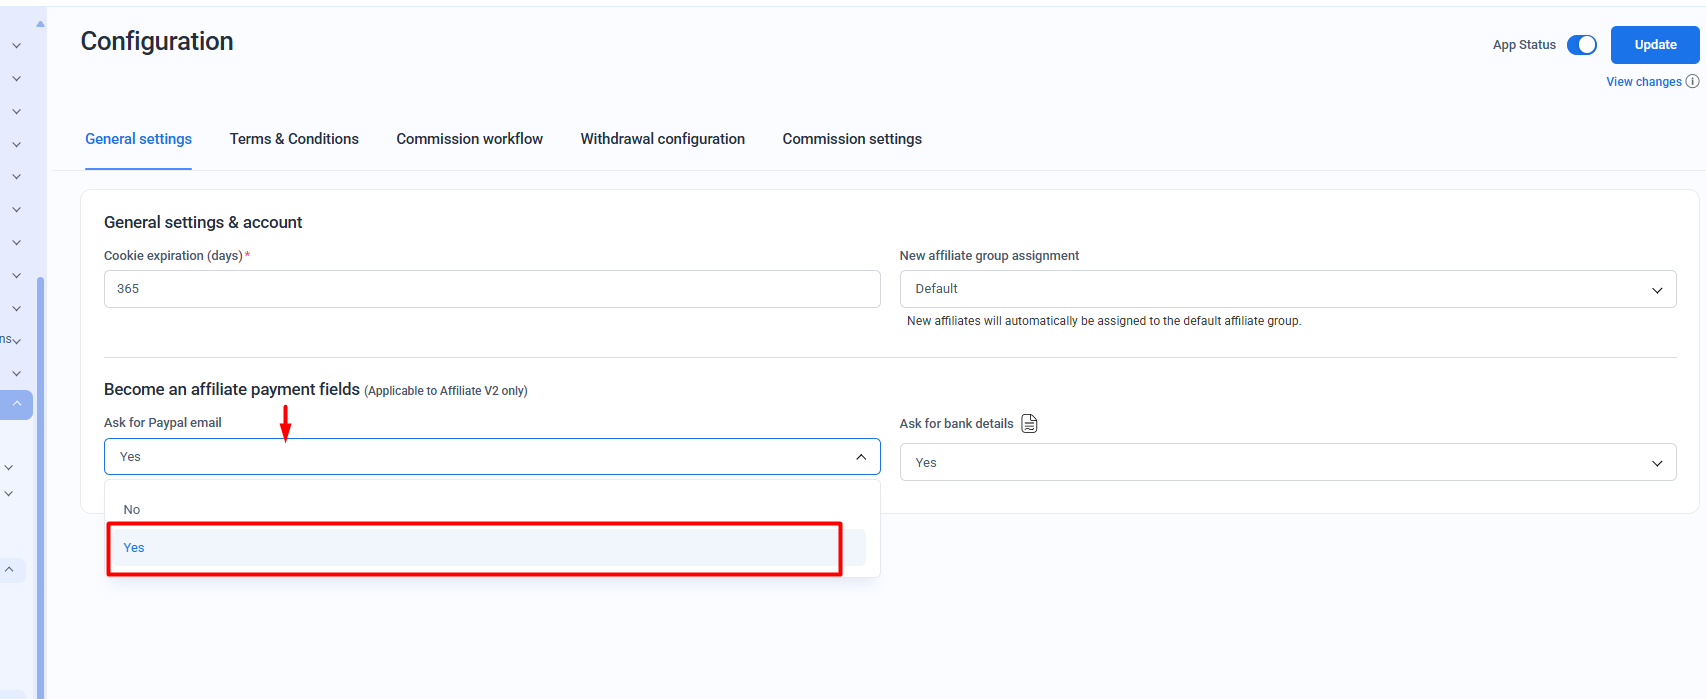Click the left sidebar vertical scrollbar
Viewport: 1706px width, 699px height.
[40, 480]
